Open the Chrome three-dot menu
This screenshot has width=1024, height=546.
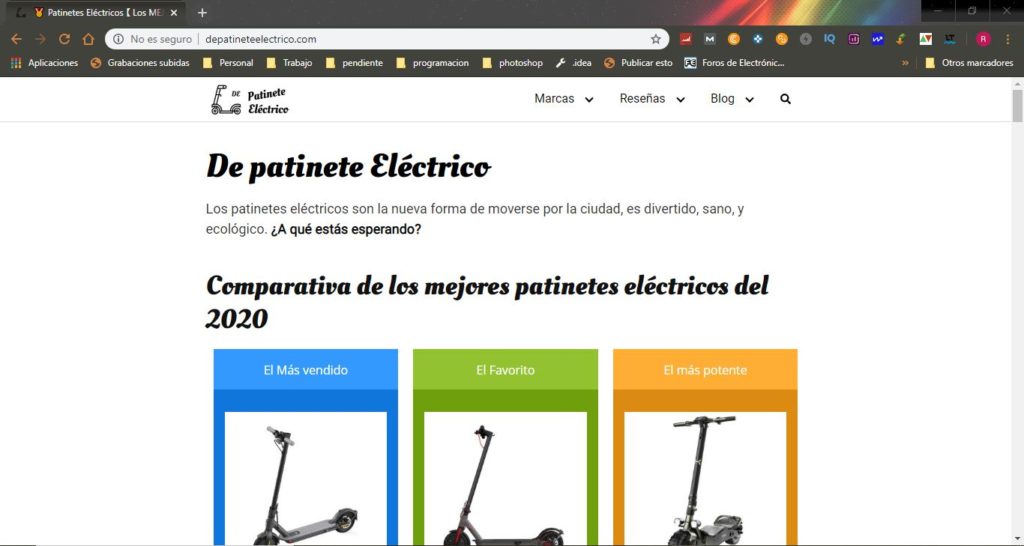tap(1008, 39)
